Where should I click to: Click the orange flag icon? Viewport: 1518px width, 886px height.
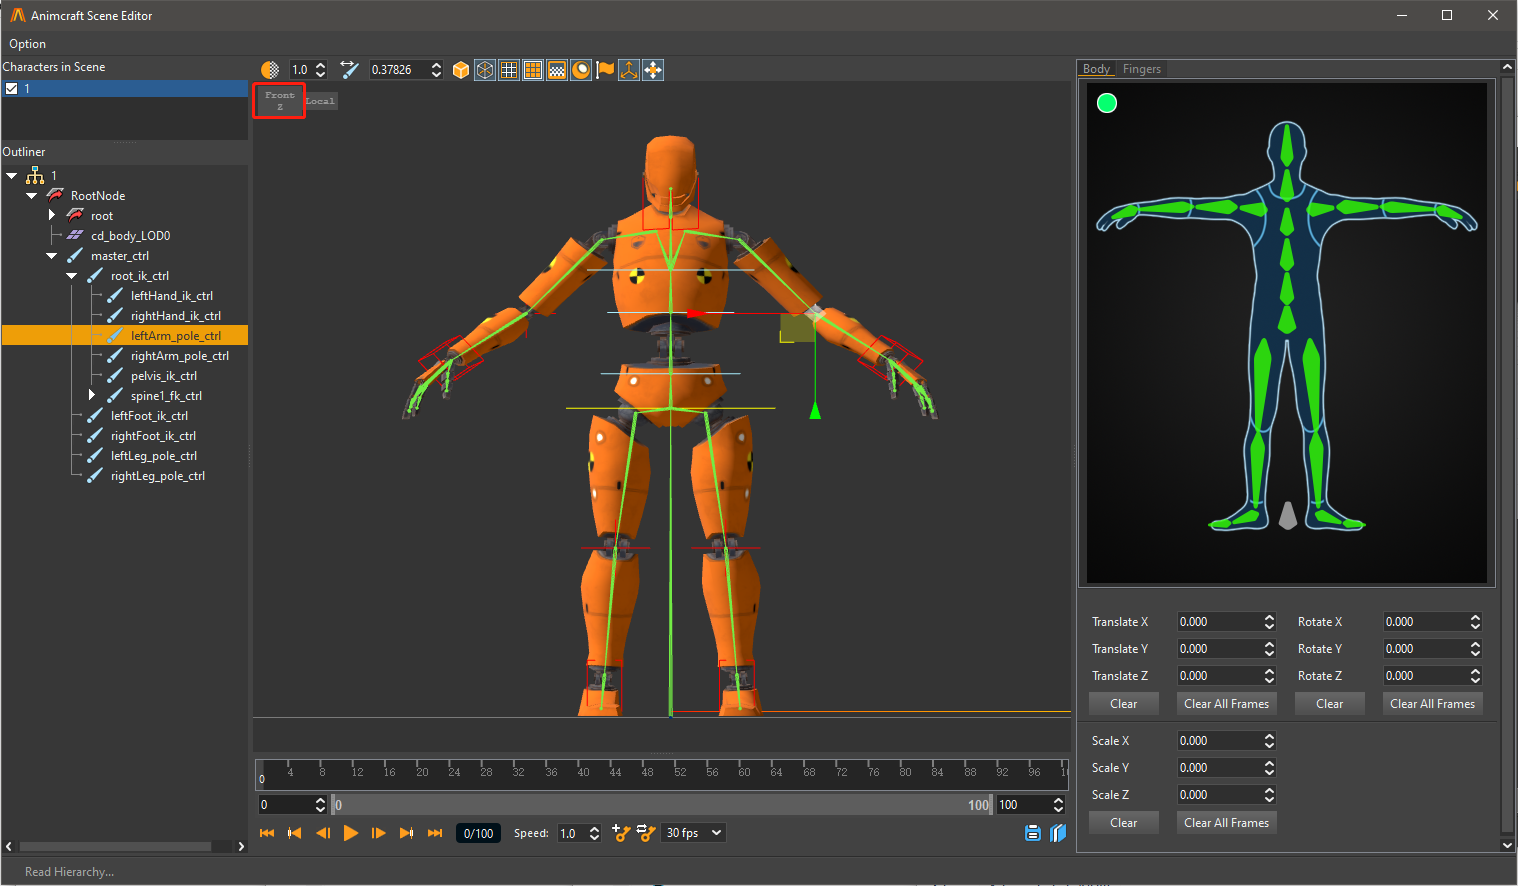[605, 70]
